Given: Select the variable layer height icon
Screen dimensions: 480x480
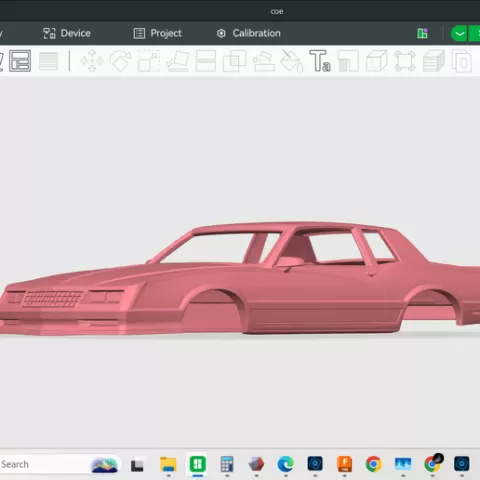Looking at the screenshot, I should [49, 61].
